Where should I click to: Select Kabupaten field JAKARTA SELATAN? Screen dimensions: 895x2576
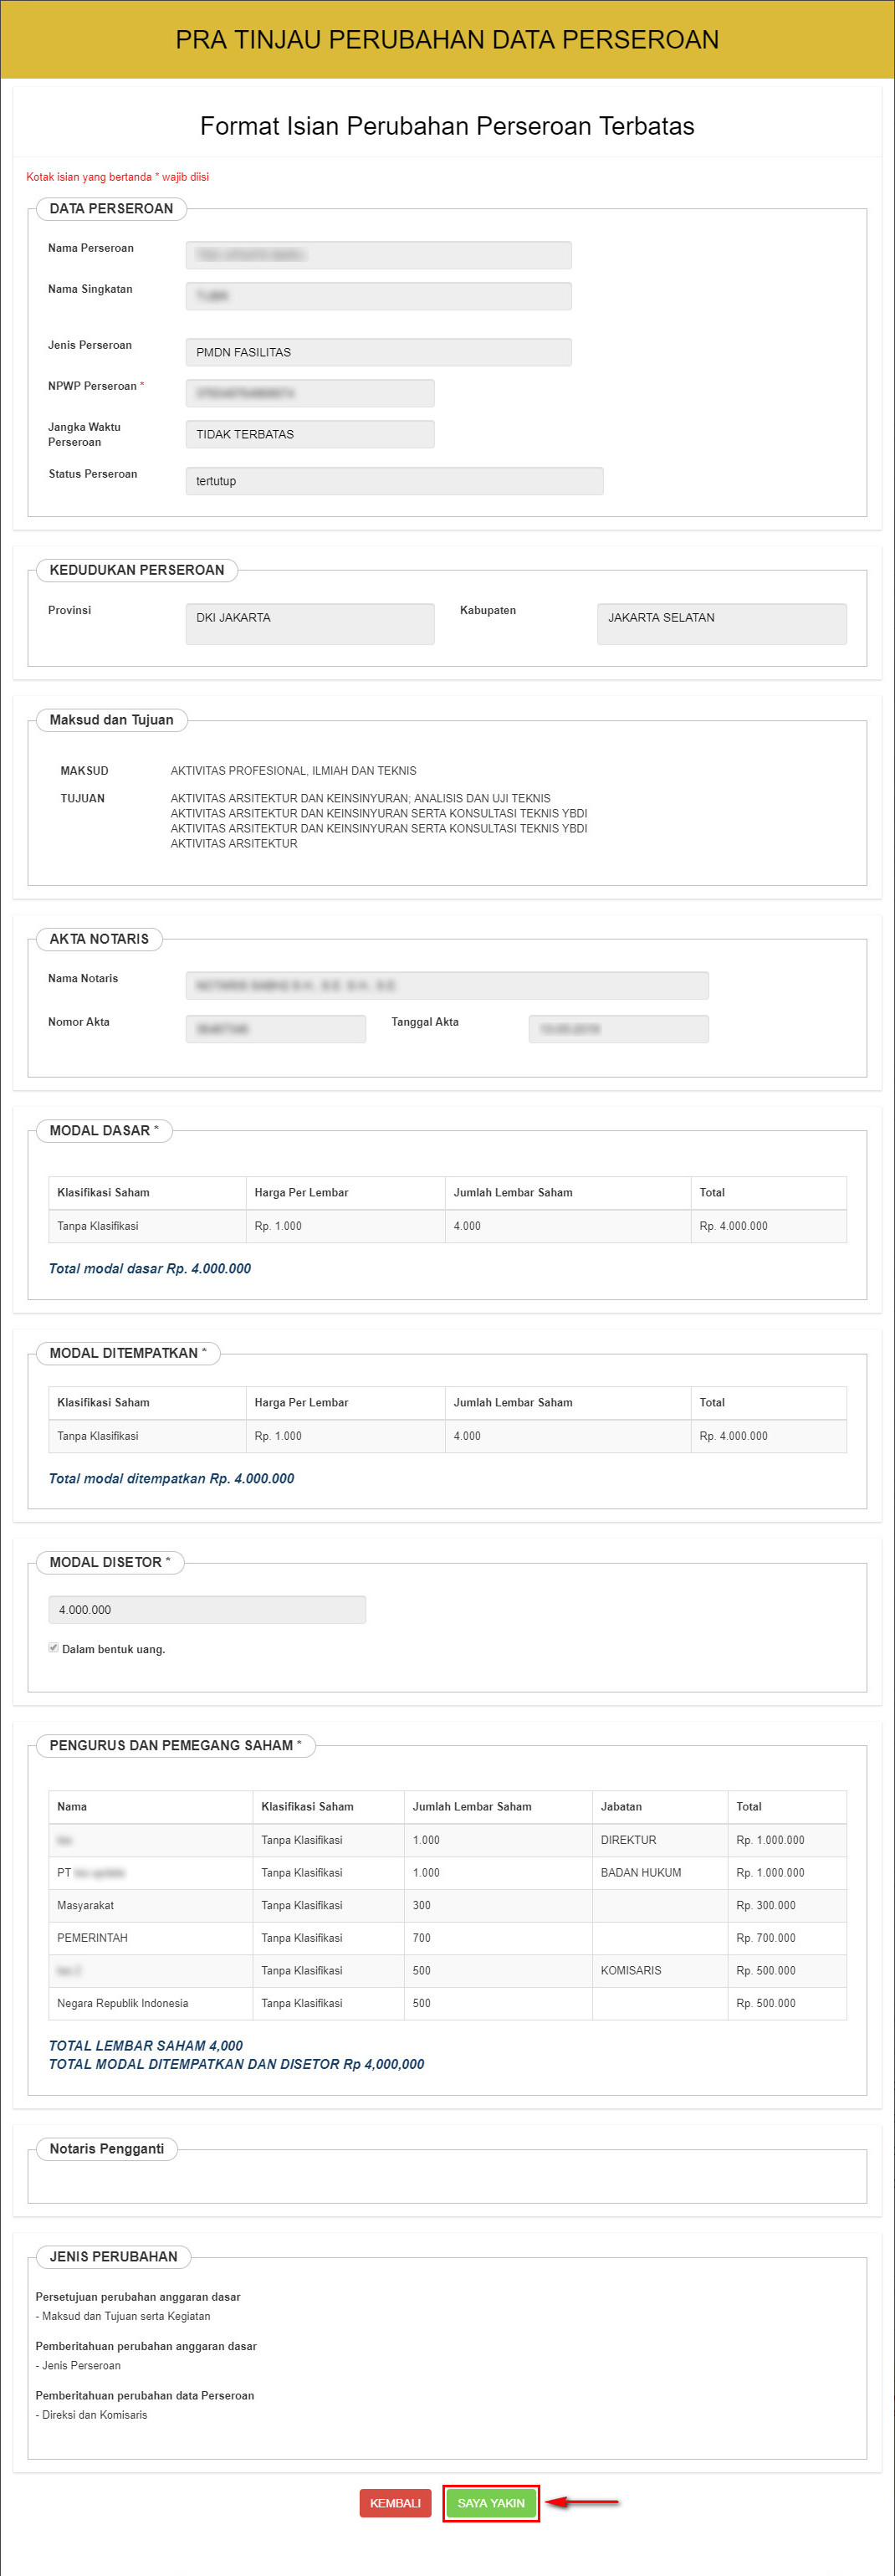721,623
